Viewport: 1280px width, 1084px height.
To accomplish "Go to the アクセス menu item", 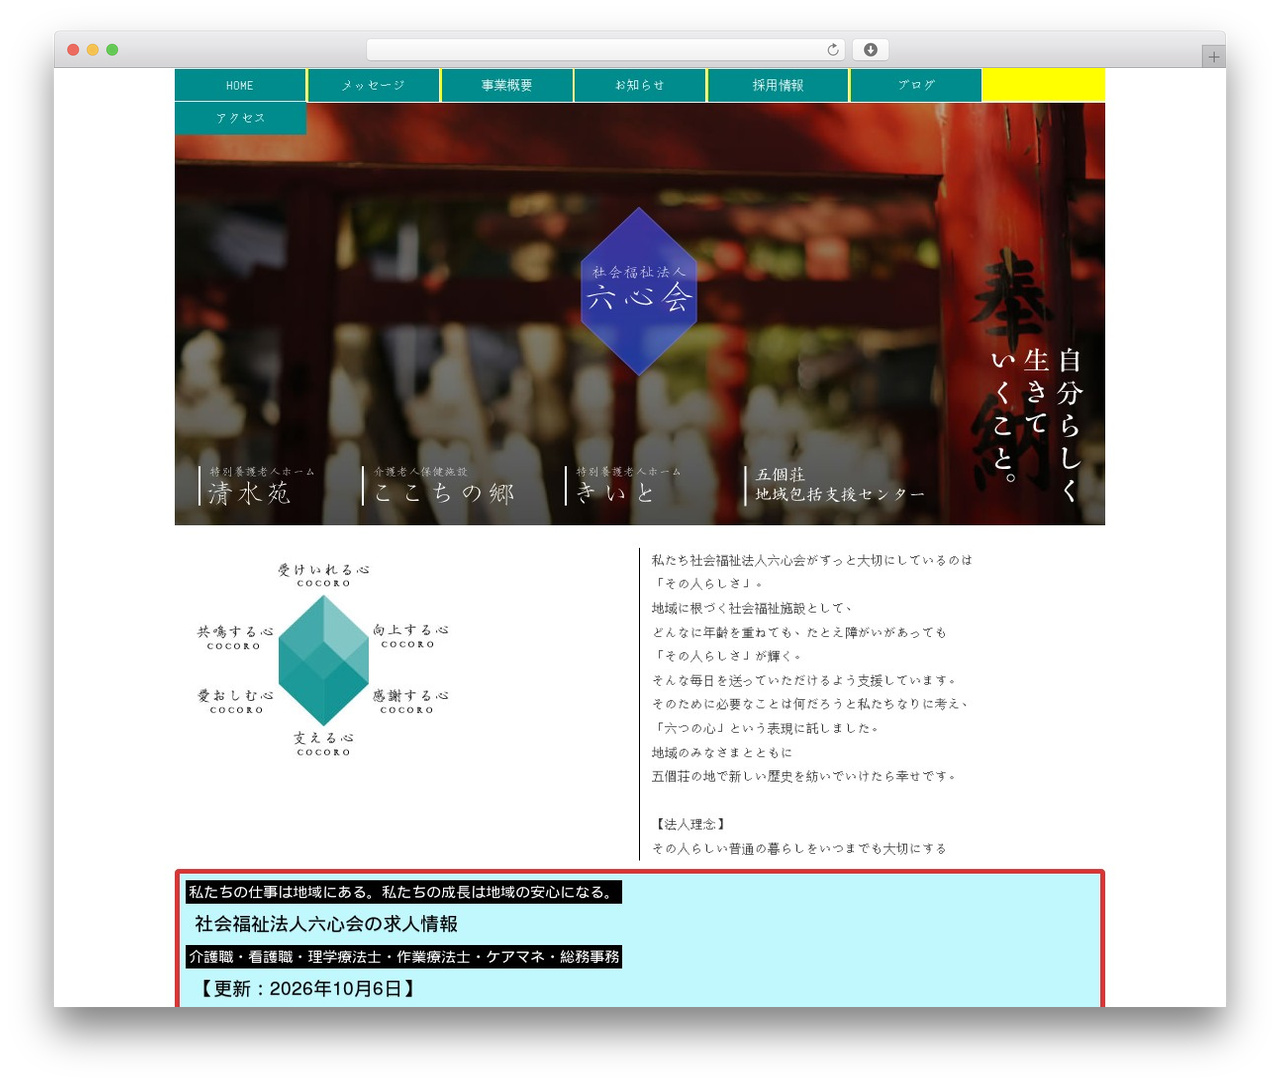I will tap(241, 118).
